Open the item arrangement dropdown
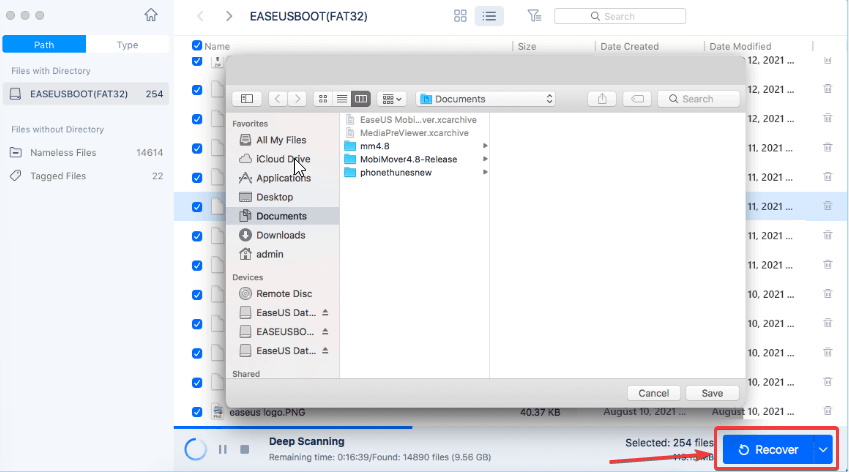The width and height of the screenshot is (849, 472). point(391,99)
